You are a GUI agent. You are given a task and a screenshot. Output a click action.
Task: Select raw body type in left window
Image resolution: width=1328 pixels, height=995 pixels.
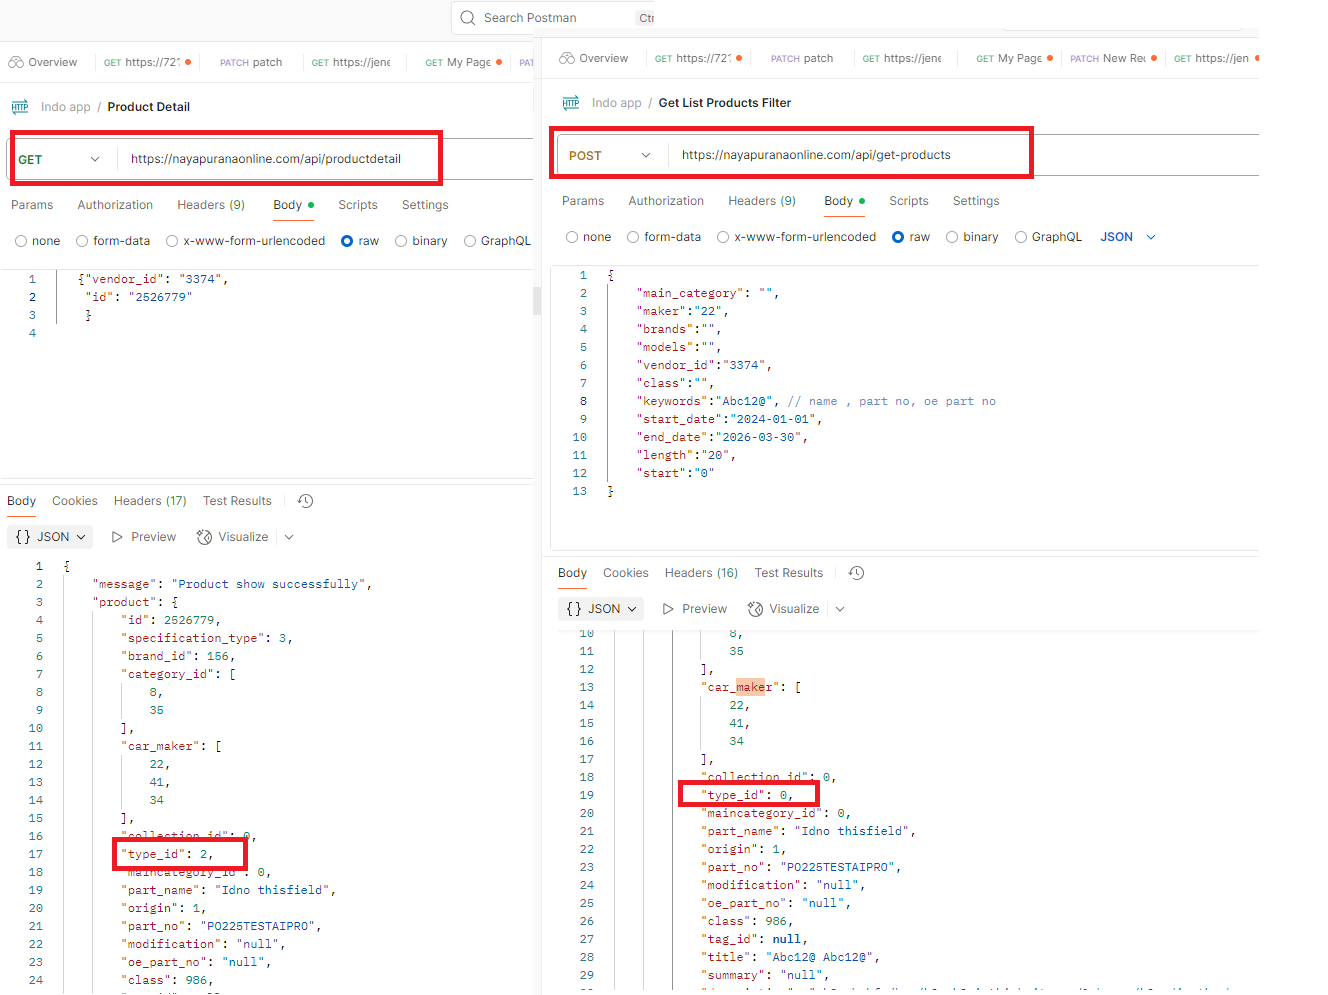[347, 241]
